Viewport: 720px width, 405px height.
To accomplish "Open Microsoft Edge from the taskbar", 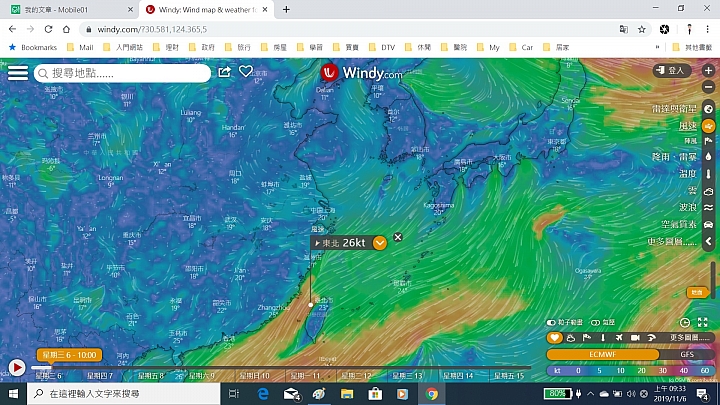I will pyautogui.click(x=263, y=394).
